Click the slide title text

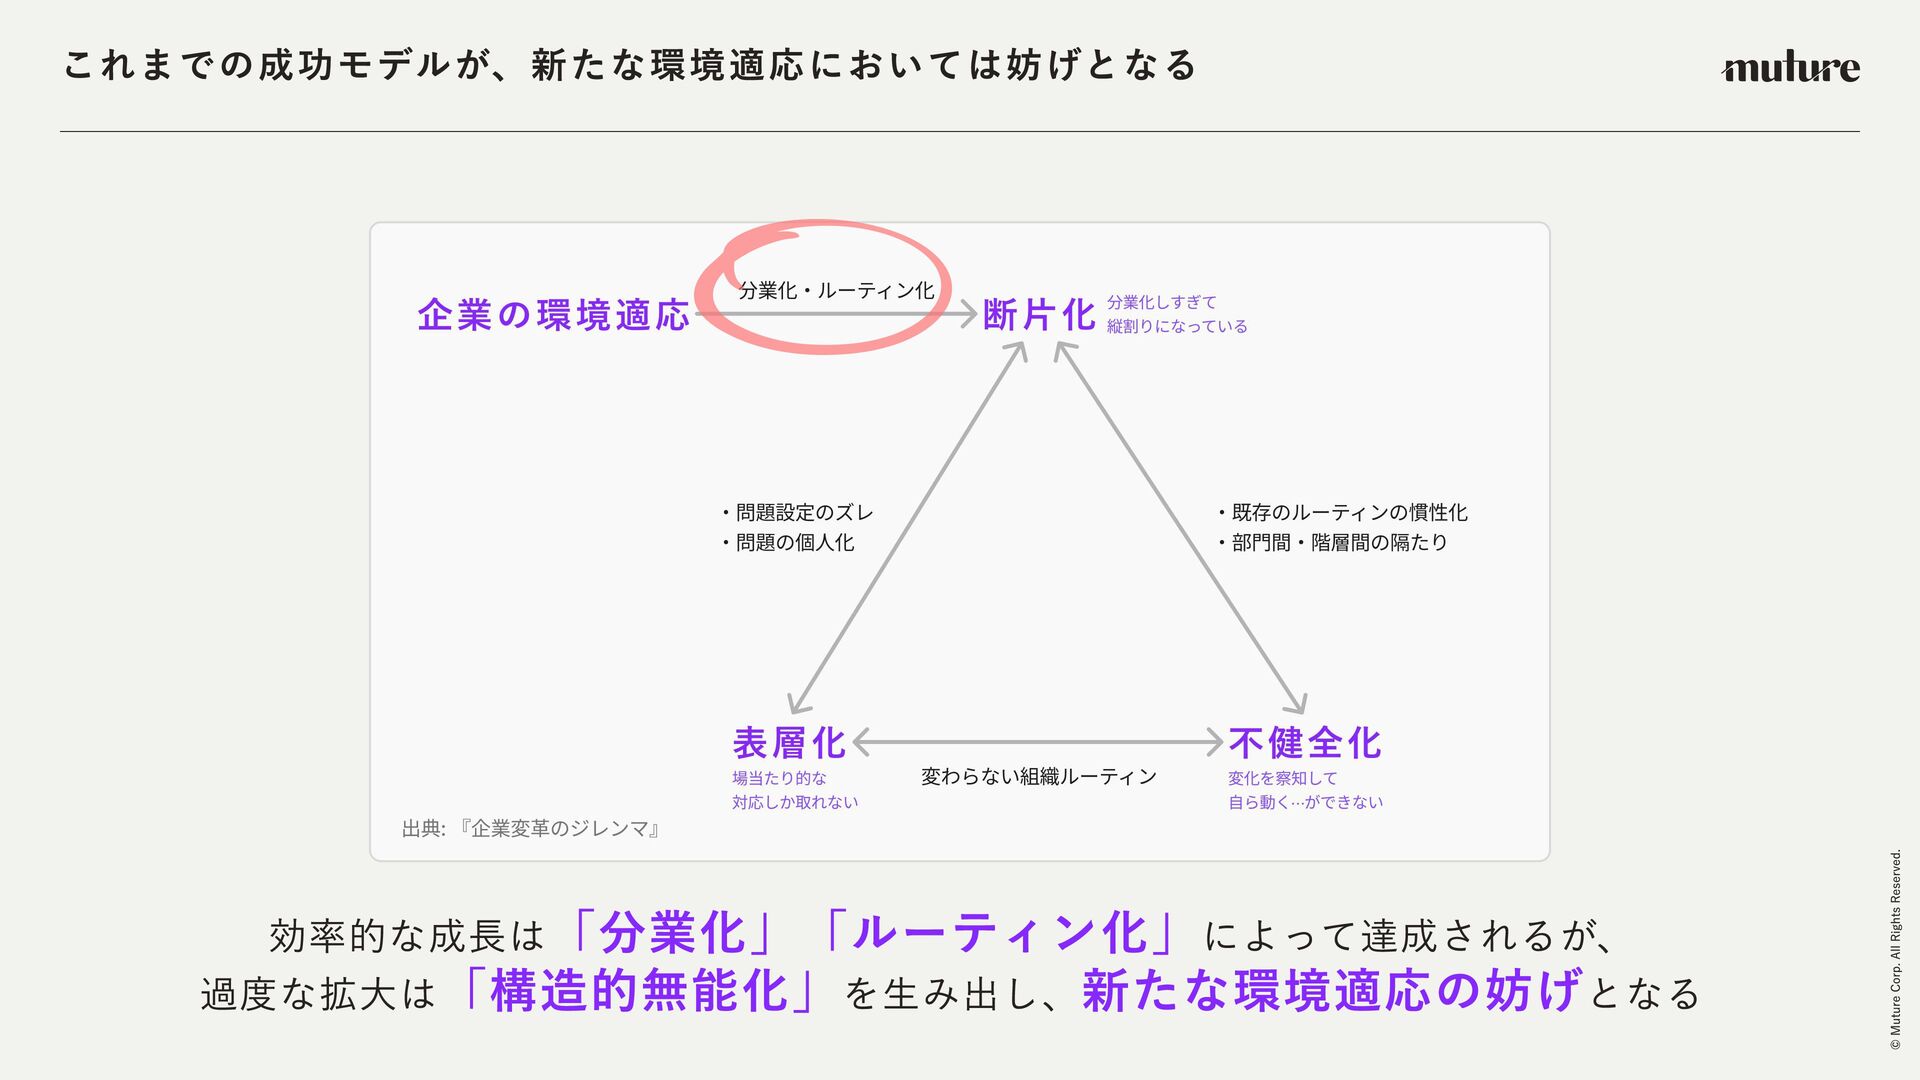point(630,66)
